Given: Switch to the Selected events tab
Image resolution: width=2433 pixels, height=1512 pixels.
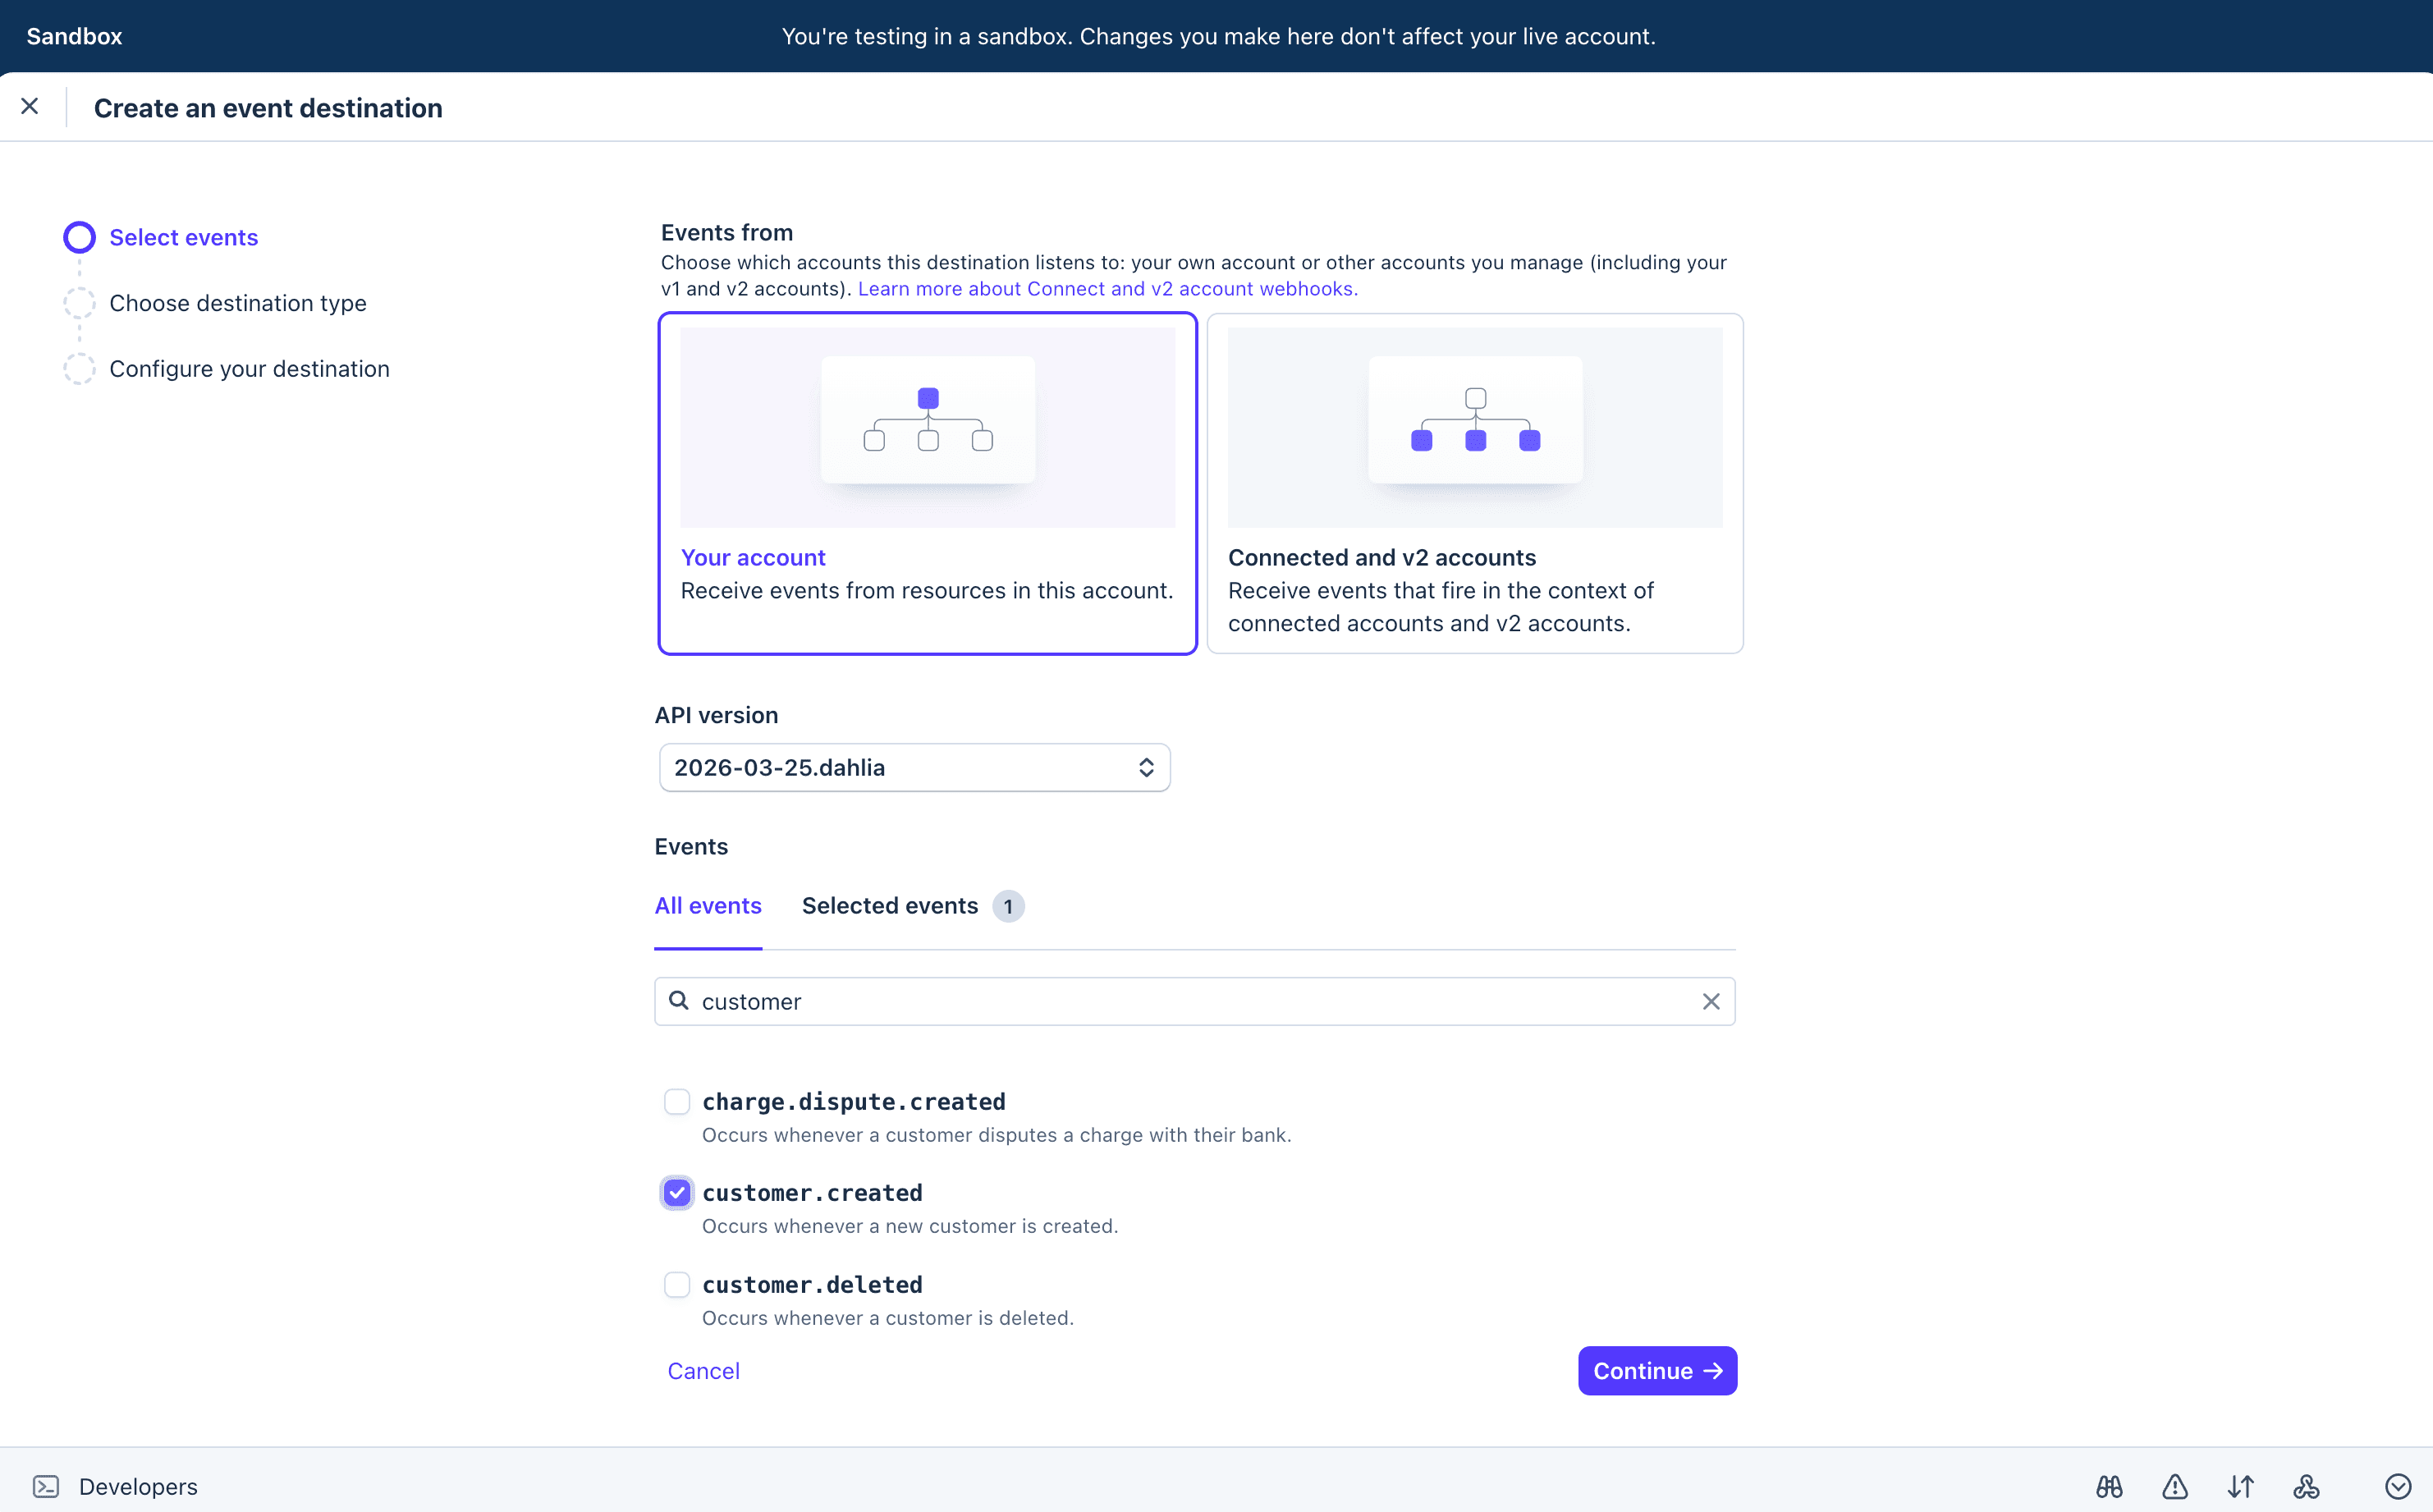Looking at the screenshot, I should click(x=890, y=906).
